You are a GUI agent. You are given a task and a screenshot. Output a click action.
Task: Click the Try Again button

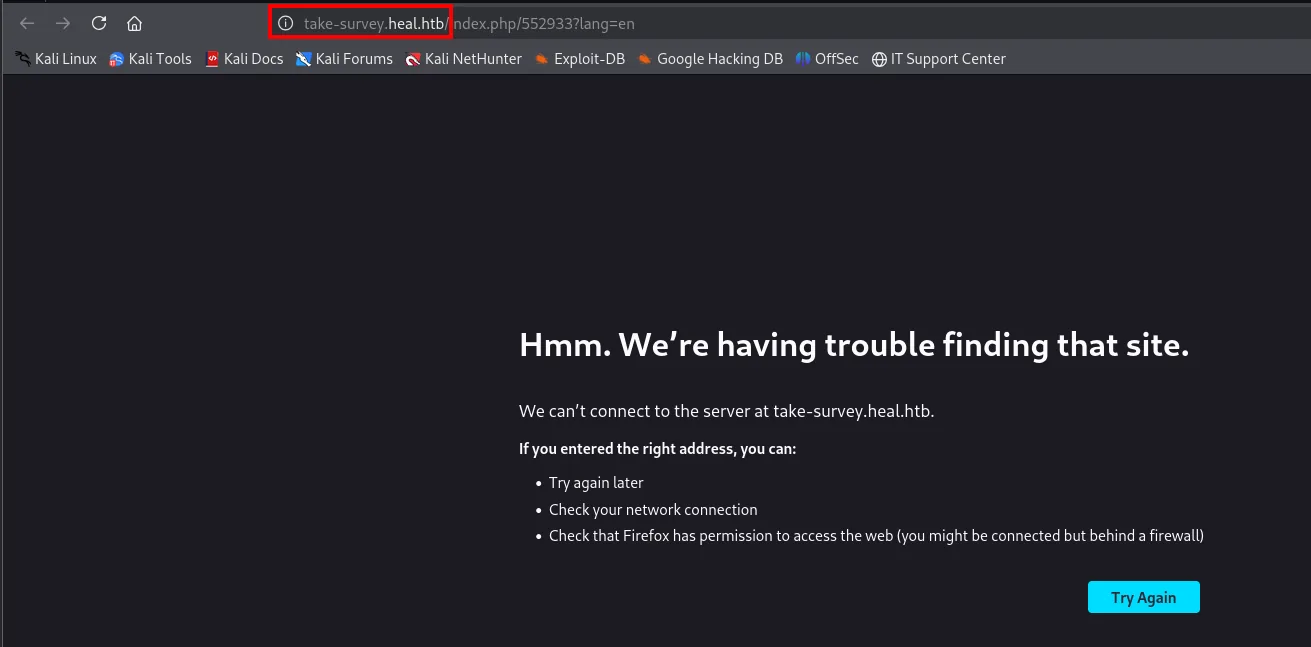[1143, 597]
